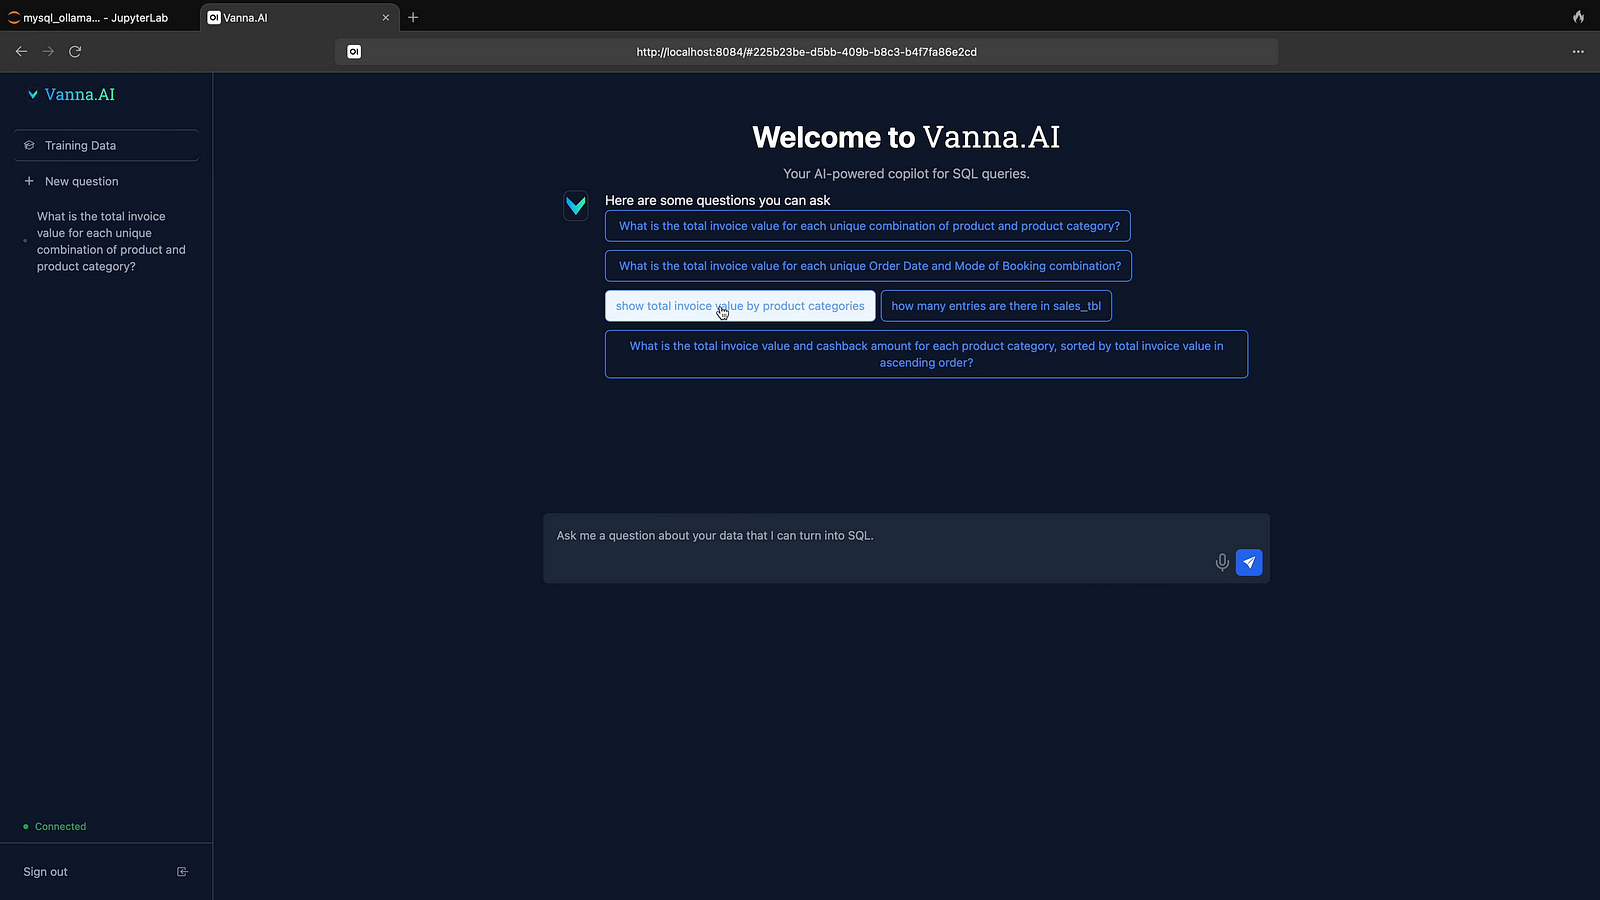Open previous question in sidebar history

[110, 241]
